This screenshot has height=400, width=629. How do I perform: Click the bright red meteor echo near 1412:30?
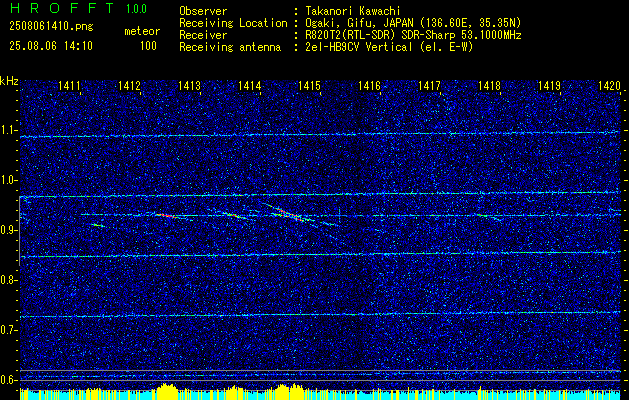(x=166, y=216)
